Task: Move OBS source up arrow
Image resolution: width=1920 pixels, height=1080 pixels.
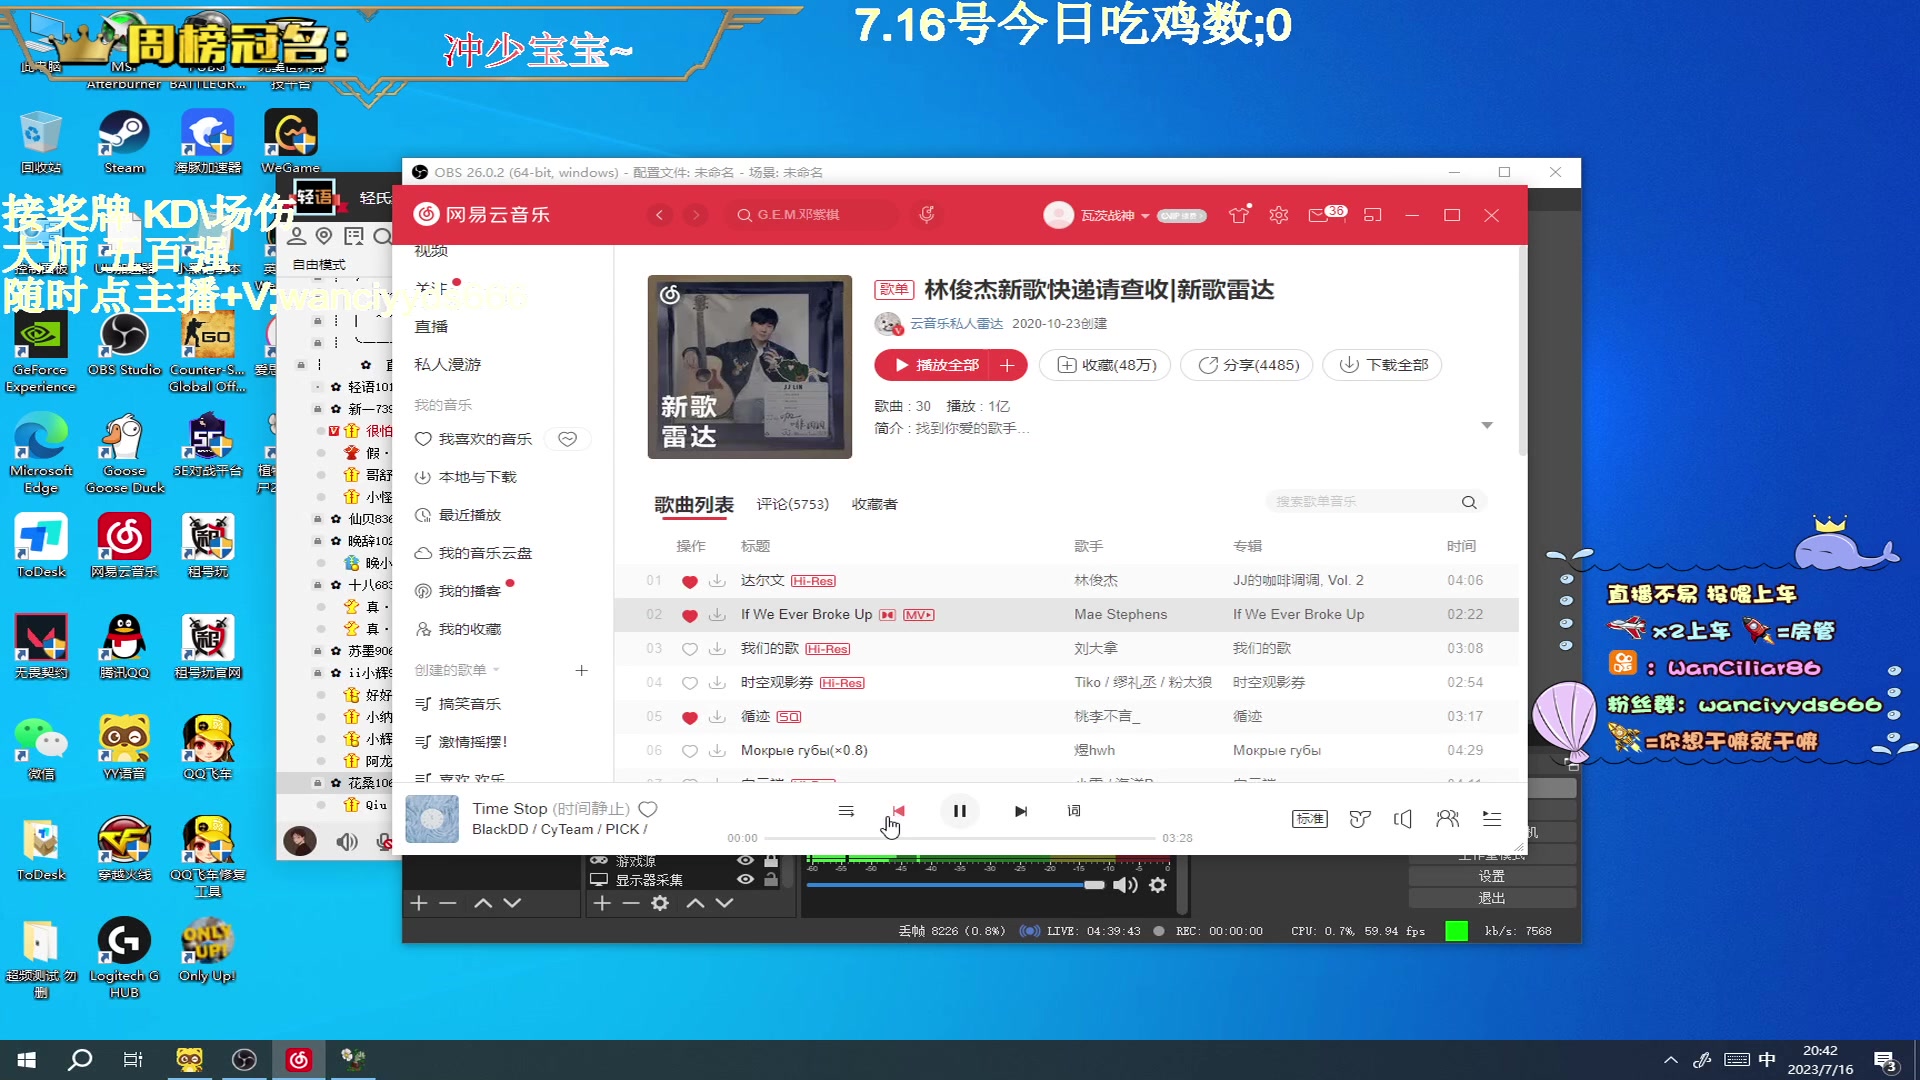Action: coord(696,903)
